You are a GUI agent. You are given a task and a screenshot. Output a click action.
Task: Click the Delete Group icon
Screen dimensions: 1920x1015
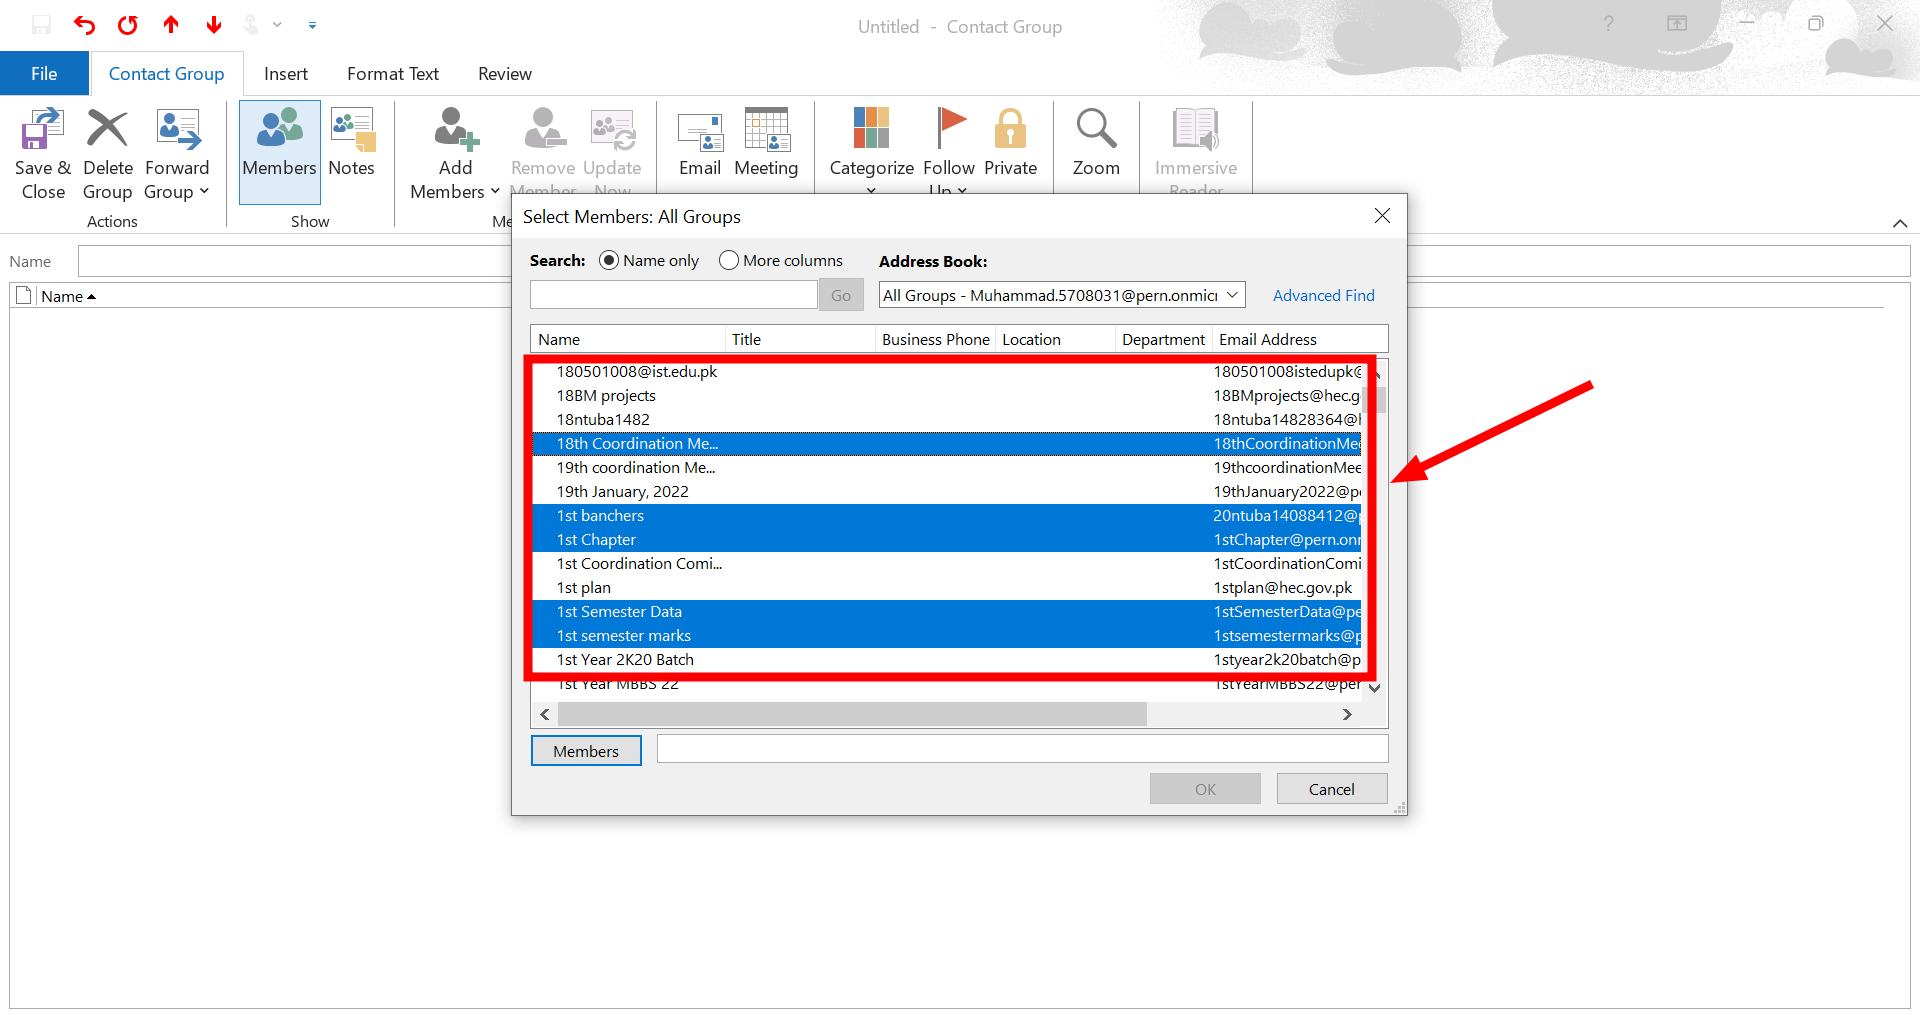click(107, 130)
